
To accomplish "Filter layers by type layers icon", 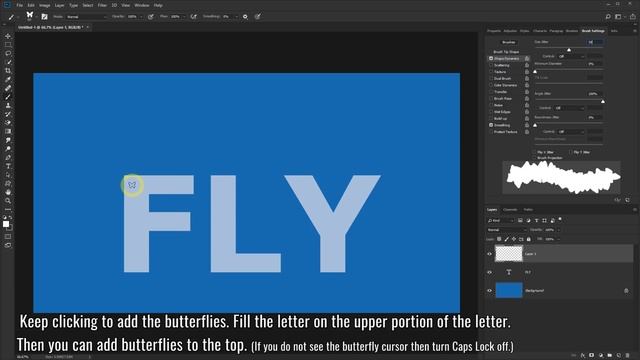I will [537, 220].
